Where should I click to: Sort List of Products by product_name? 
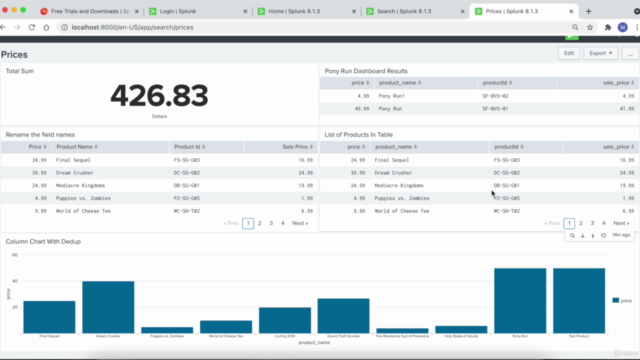(x=396, y=147)
